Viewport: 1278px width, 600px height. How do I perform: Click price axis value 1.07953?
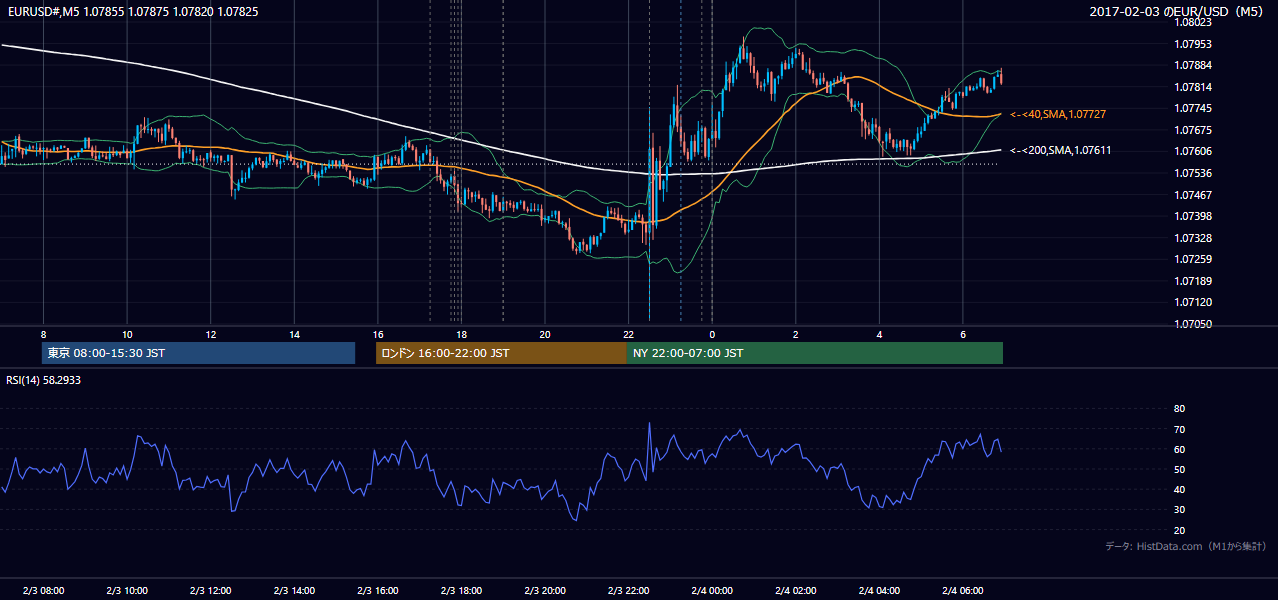coord(1194,44)
